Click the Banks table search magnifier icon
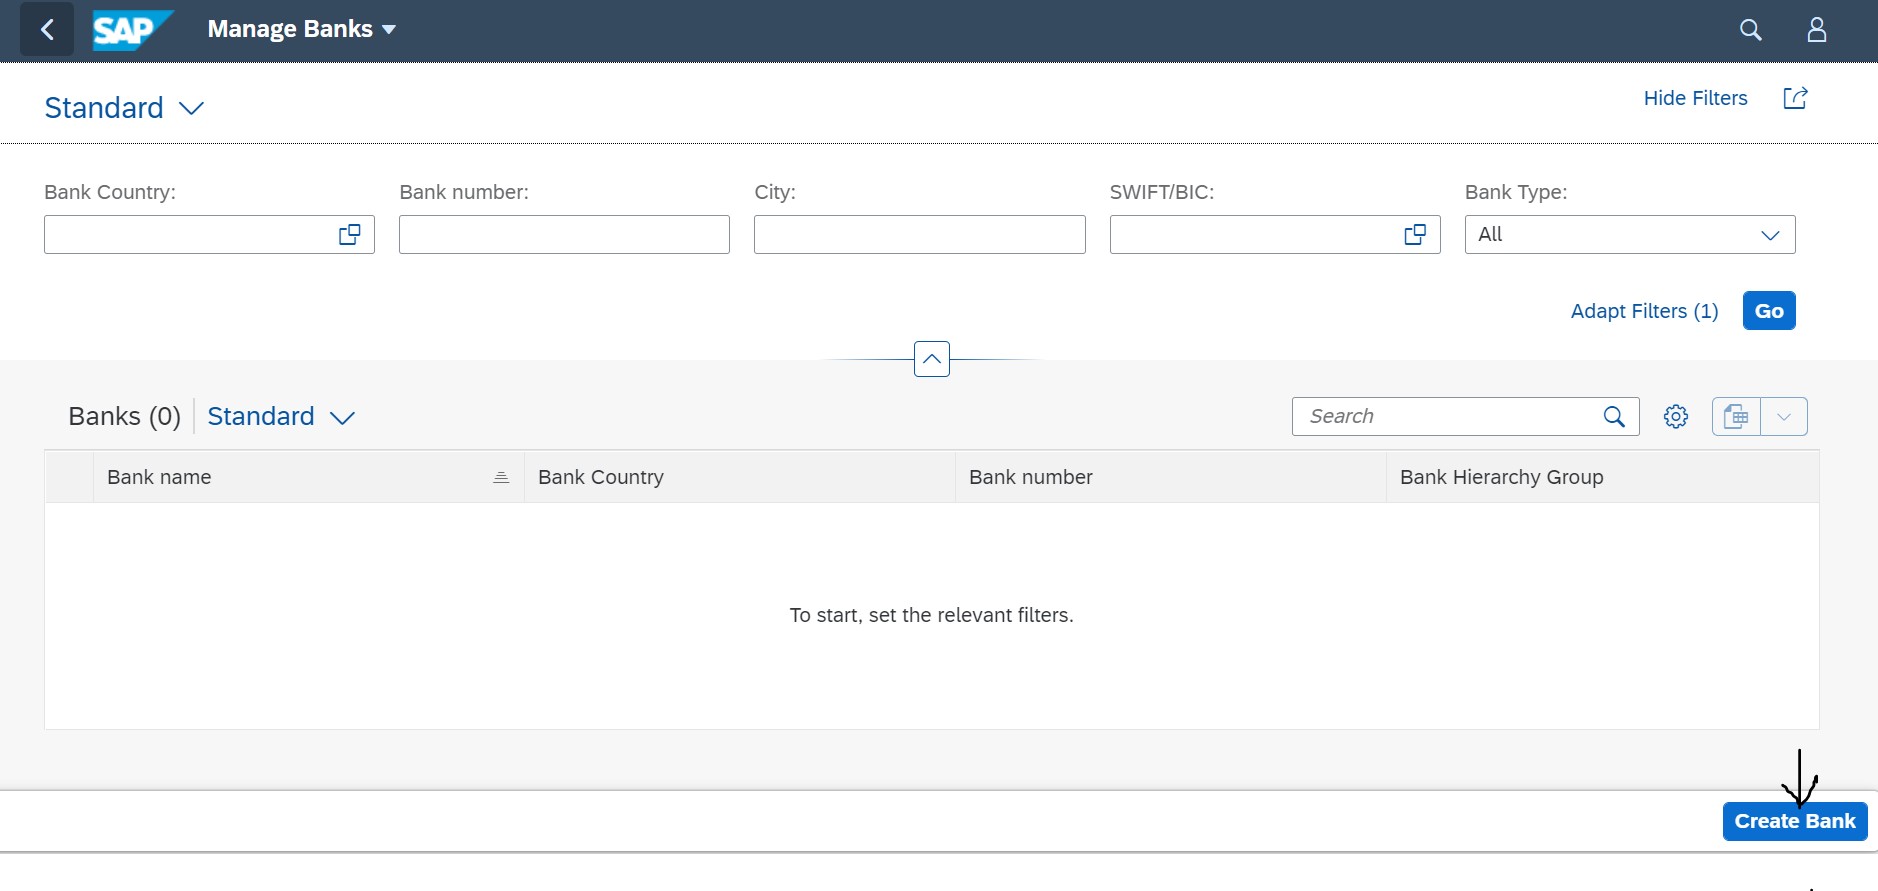The width and height of the screenshot is (1878, 891). click(1614, 417)
